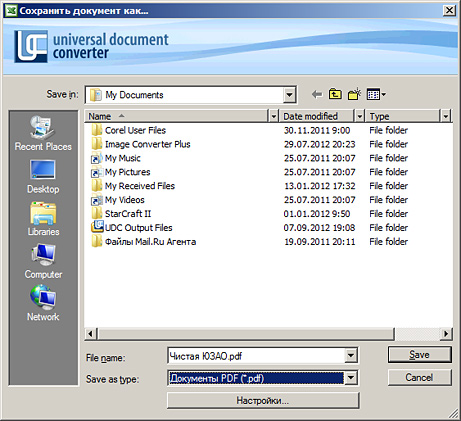461x421 pixels.
Task: Open Libraries in places sidebar
Action: (x=43, y=219)
